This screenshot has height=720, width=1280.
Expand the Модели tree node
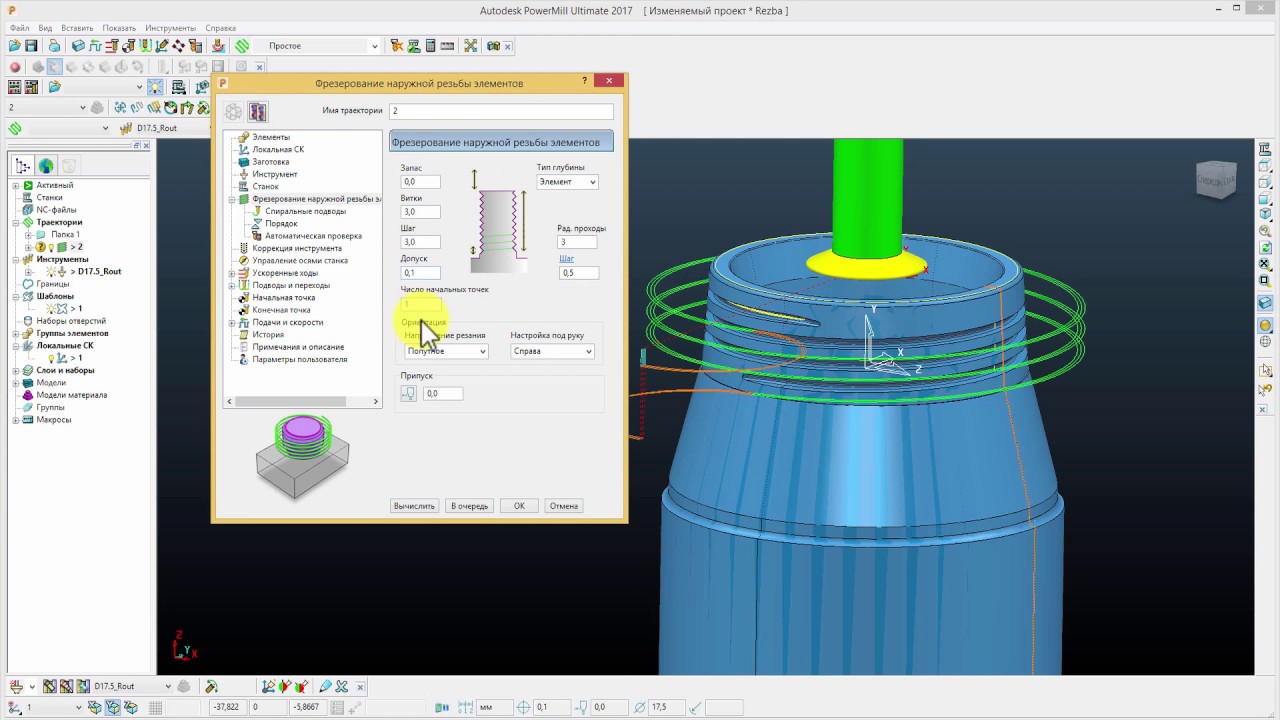tap(16, 383)
